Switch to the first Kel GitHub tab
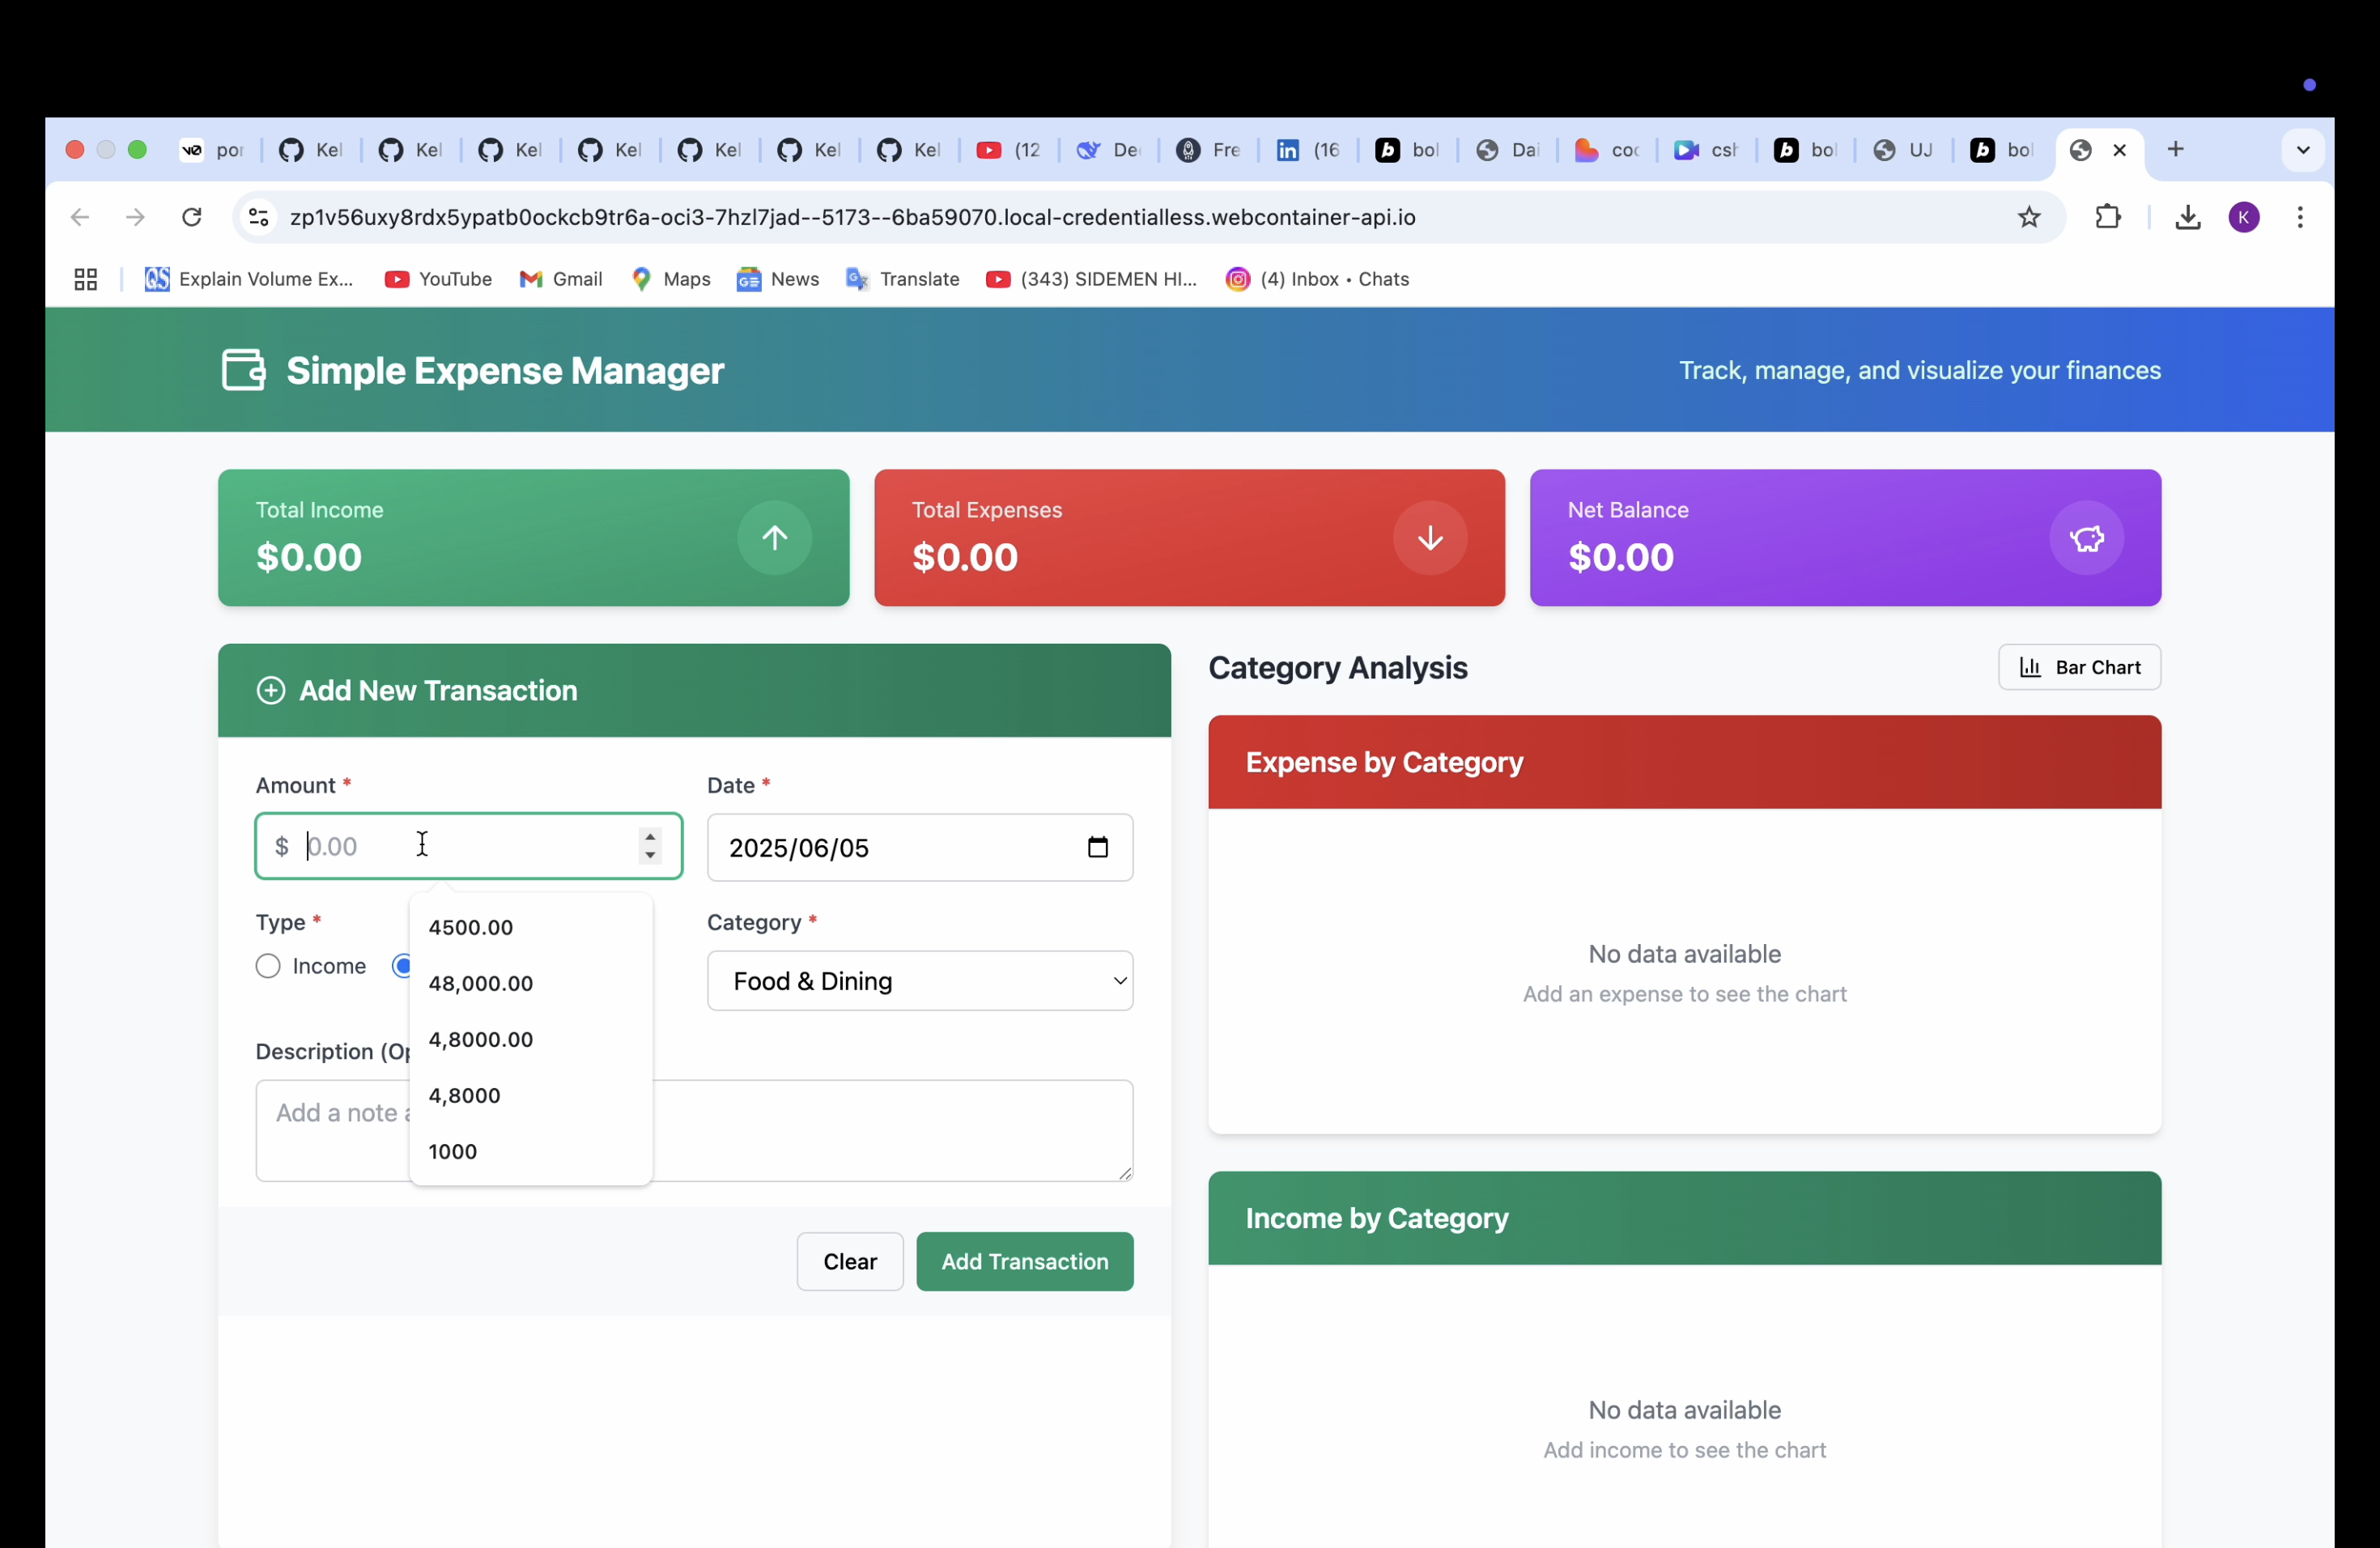Viewport: 2380px width, 1548px height. pyautogui.click(x=311, y=150)
